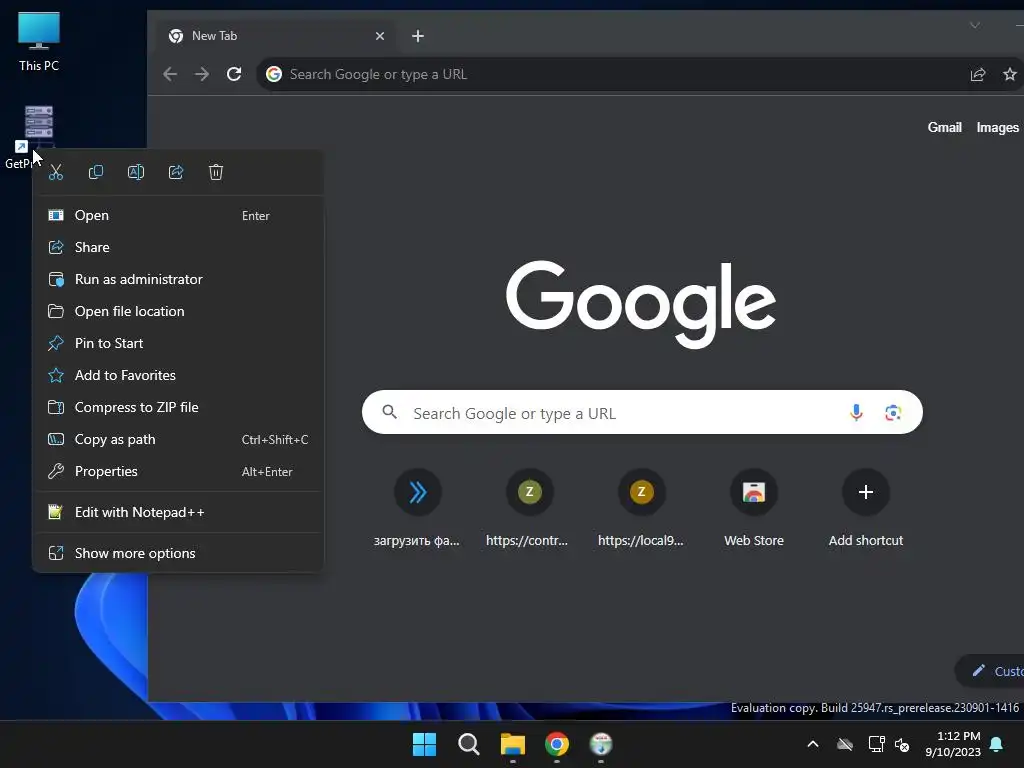
Task: Click the Customize Chrome pencil button
Action: (990, 671)
